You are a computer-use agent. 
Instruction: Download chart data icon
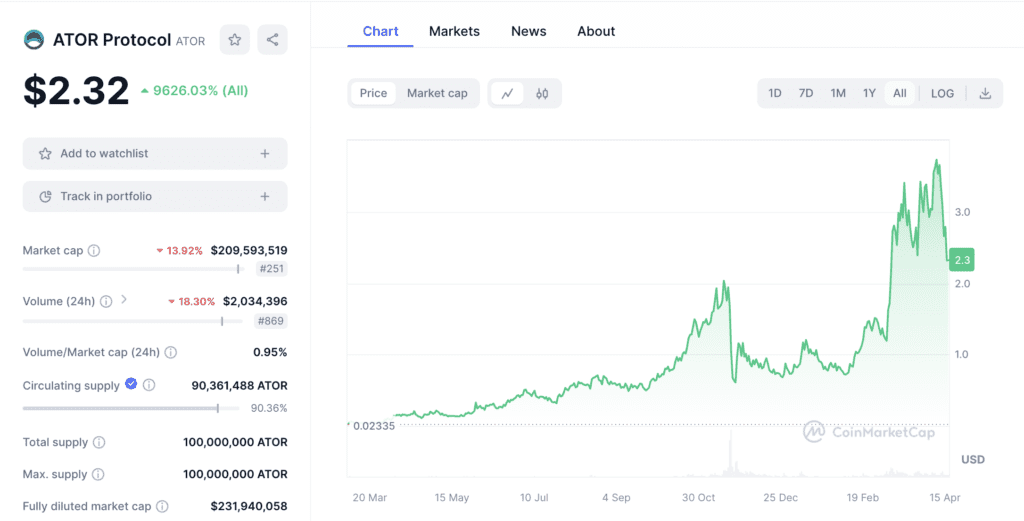pyautogui.click(x=985, y=93)
